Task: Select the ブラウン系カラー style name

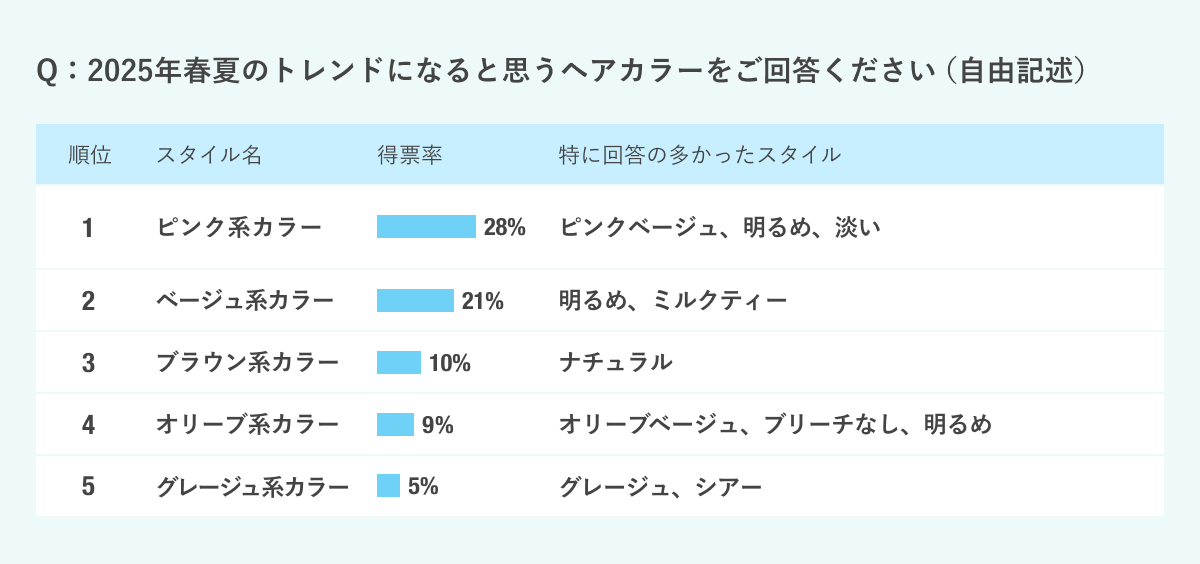Action: point(247,362)
